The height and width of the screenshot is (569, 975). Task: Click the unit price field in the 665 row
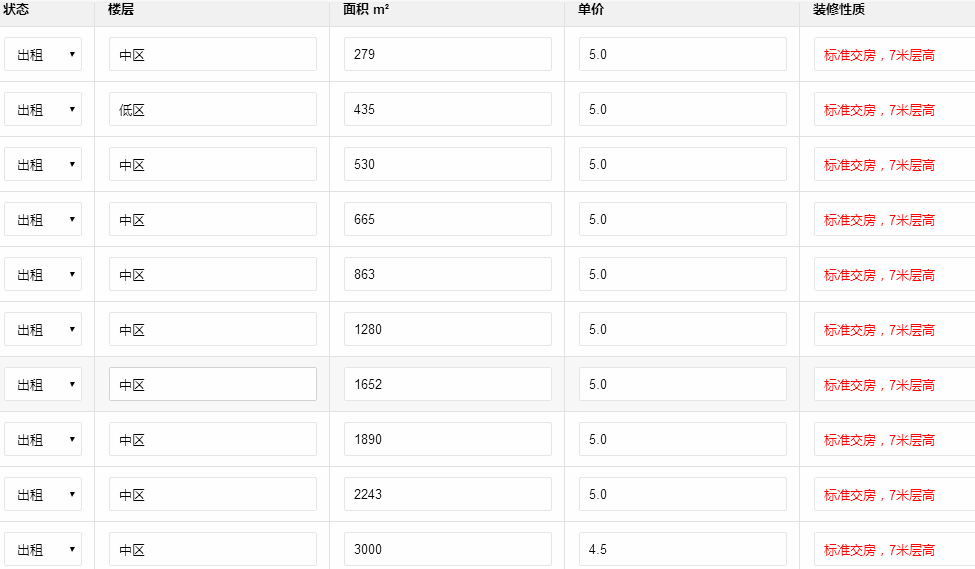click(x=682, y=220)
